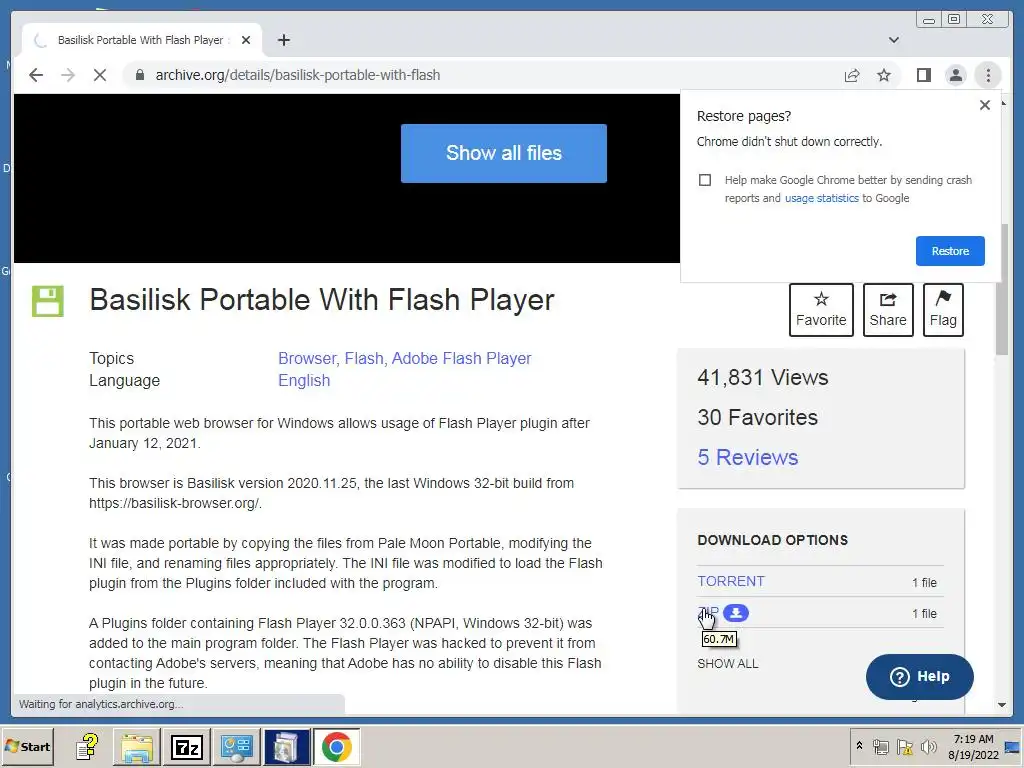Click Show all files button
Screen dimensions: 1024x768
click(504, 153)
